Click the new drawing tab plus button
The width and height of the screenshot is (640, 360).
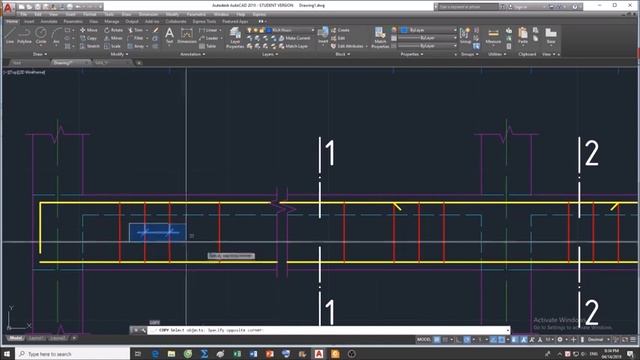coord(139,63)
